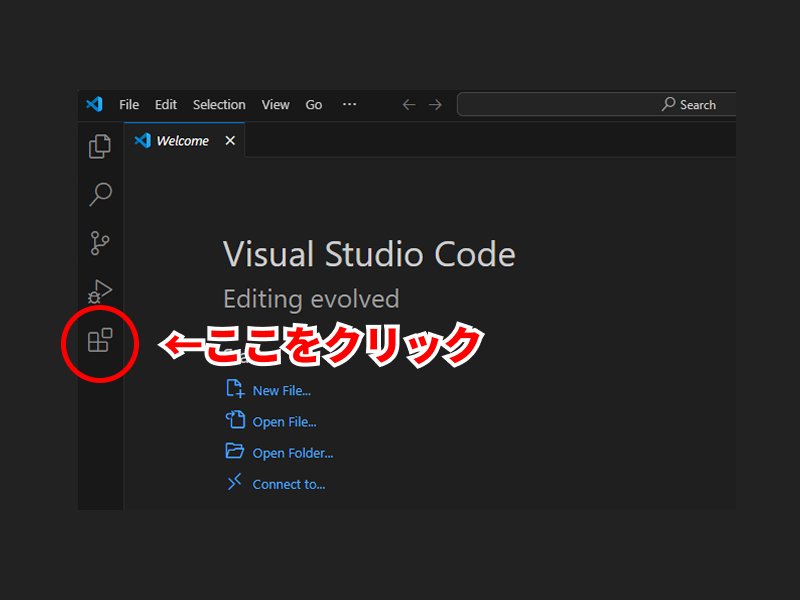Click the Visual Studio Code heading
Viewport: 800px width, 600px height.
(x=369, y=254)
